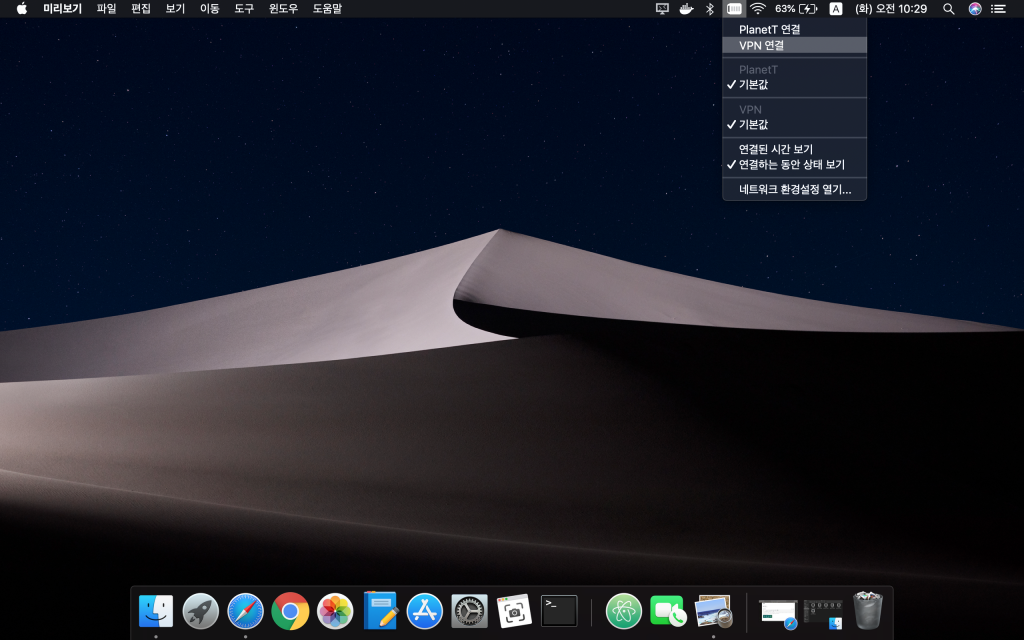Open Notification Center list icon
Viewport: 1024px width, 640px height.
tap(998, 8)
